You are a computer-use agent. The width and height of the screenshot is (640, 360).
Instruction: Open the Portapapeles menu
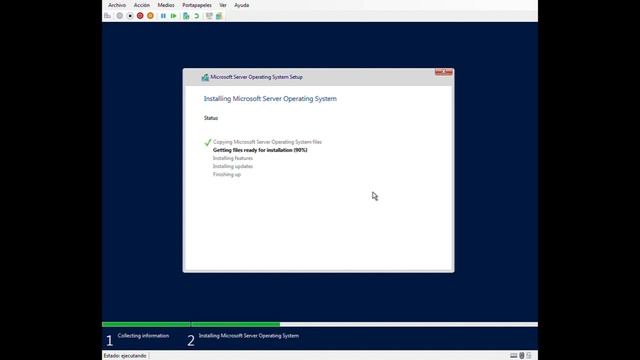point(197,5)
